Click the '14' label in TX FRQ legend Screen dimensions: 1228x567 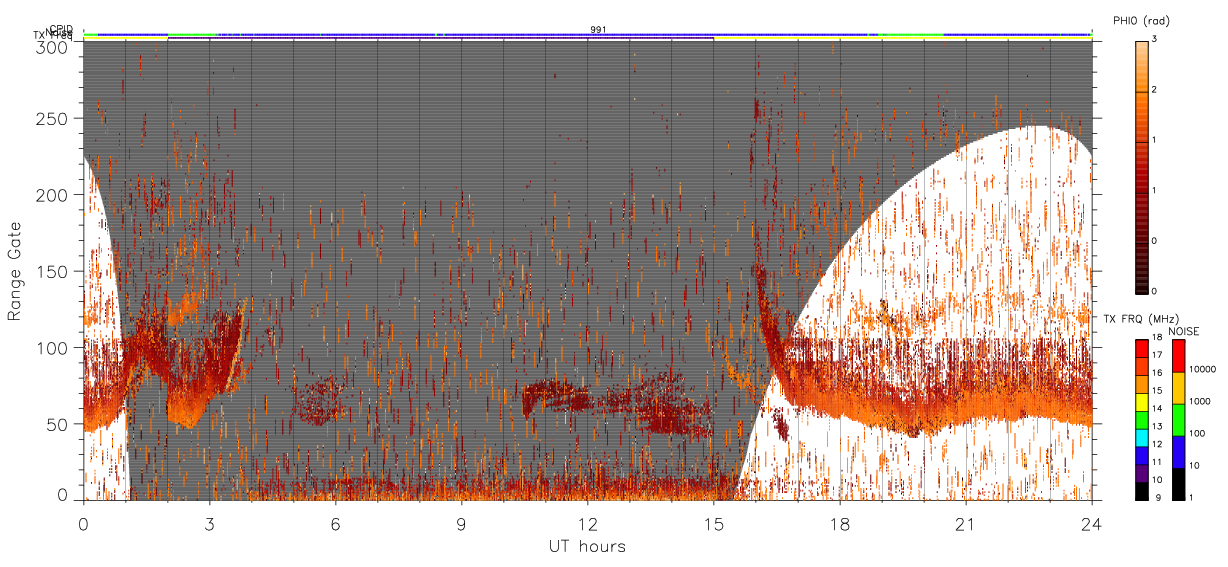(x=1157, y=408)
